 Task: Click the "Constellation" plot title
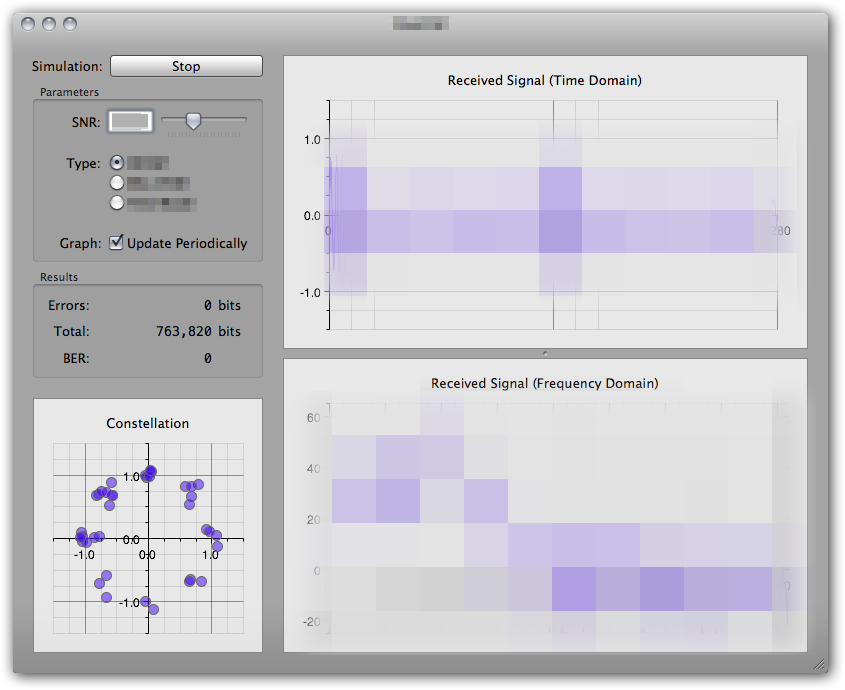(148, 423)
